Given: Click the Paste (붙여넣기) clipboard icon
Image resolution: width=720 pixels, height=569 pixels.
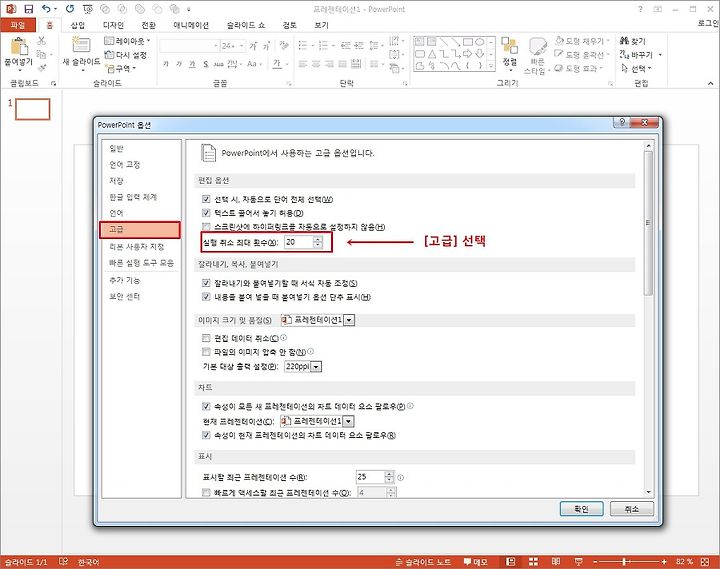Looking at the screenshot, I should coord(19,47).
